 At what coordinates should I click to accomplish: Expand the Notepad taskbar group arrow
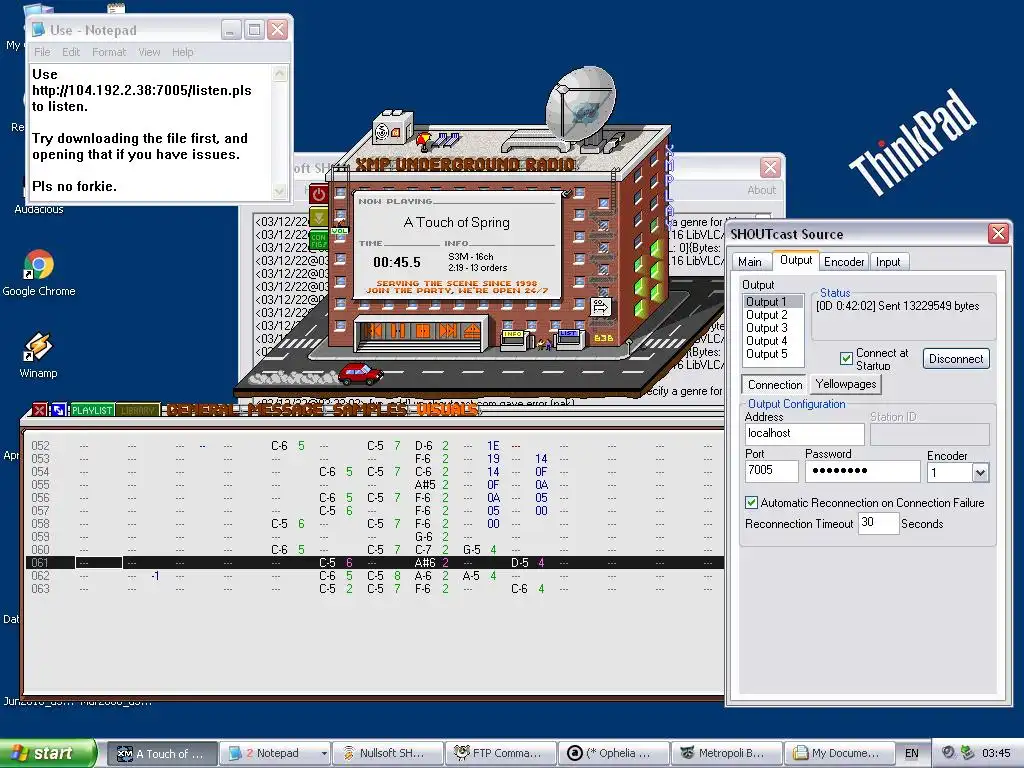pyautogui.click(x=324, y=754)
